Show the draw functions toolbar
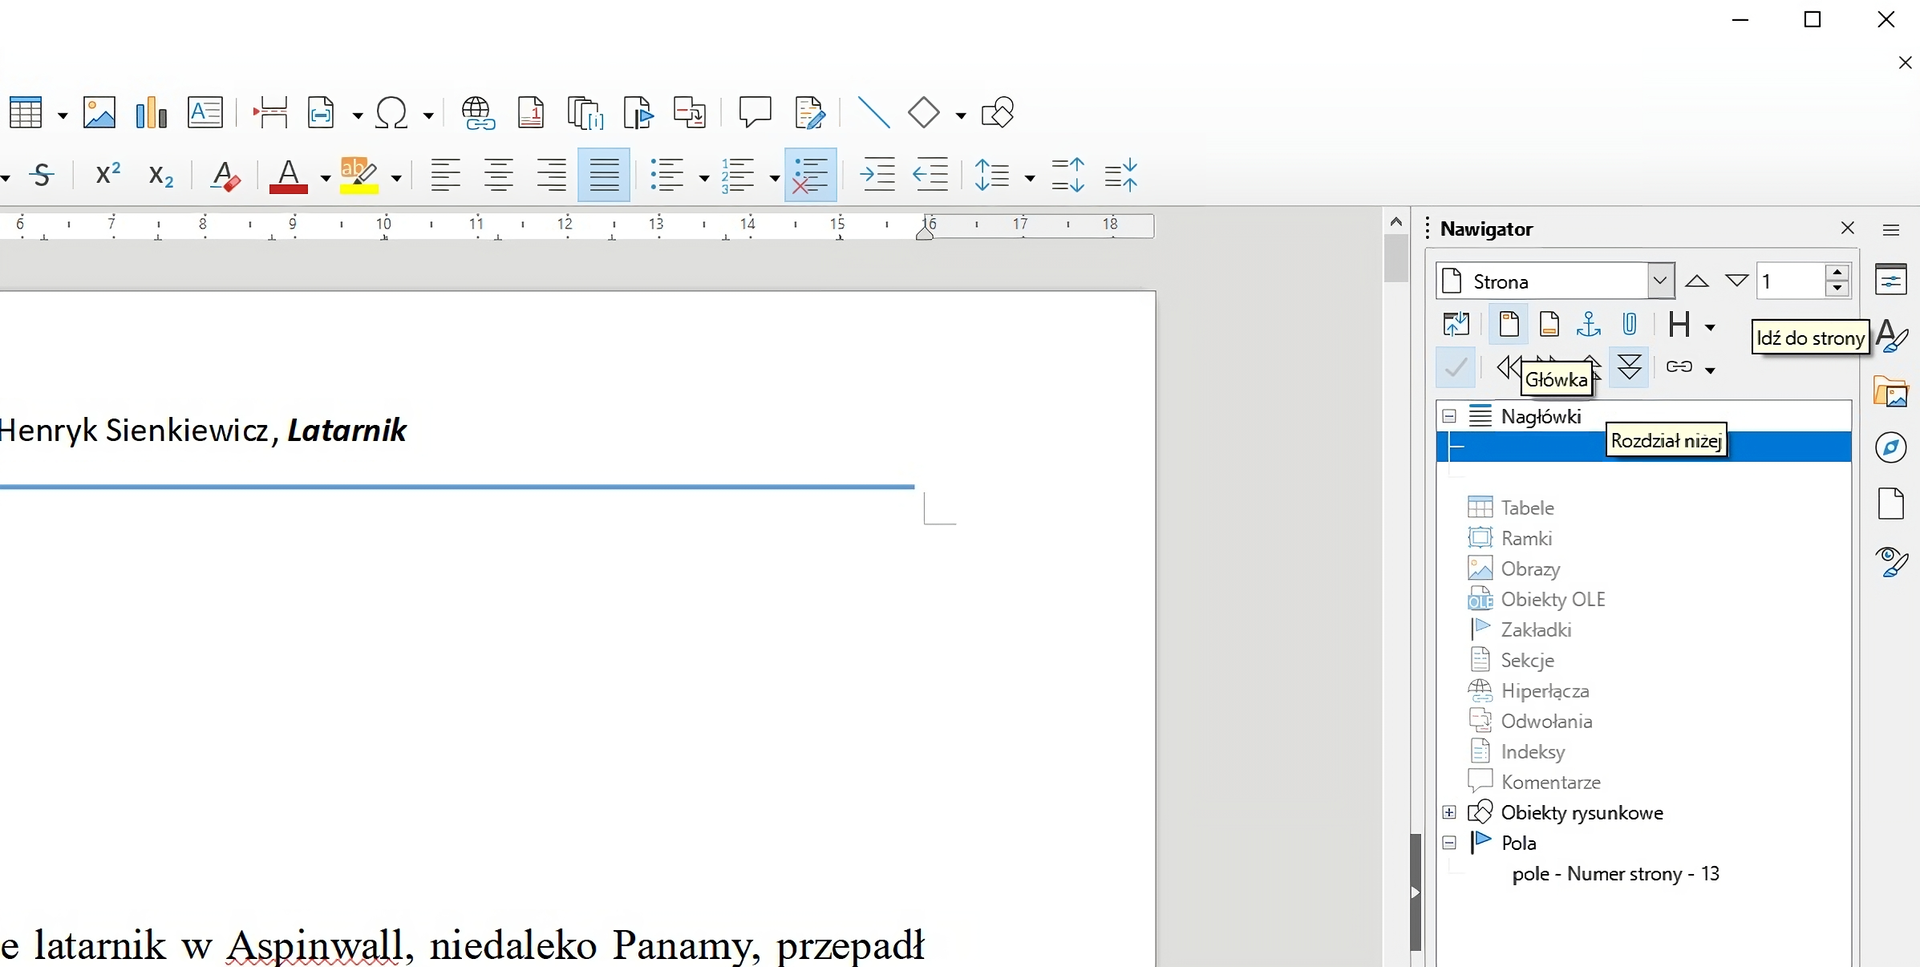Viewport: 1920px width, 967px height. (998, 113)
